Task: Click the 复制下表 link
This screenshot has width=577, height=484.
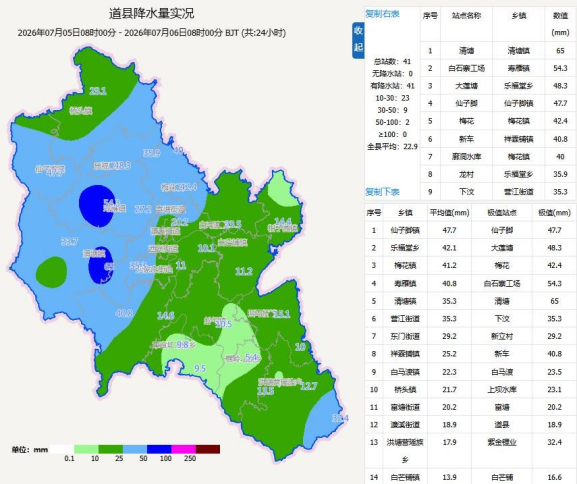Action: tap(382, 192)
